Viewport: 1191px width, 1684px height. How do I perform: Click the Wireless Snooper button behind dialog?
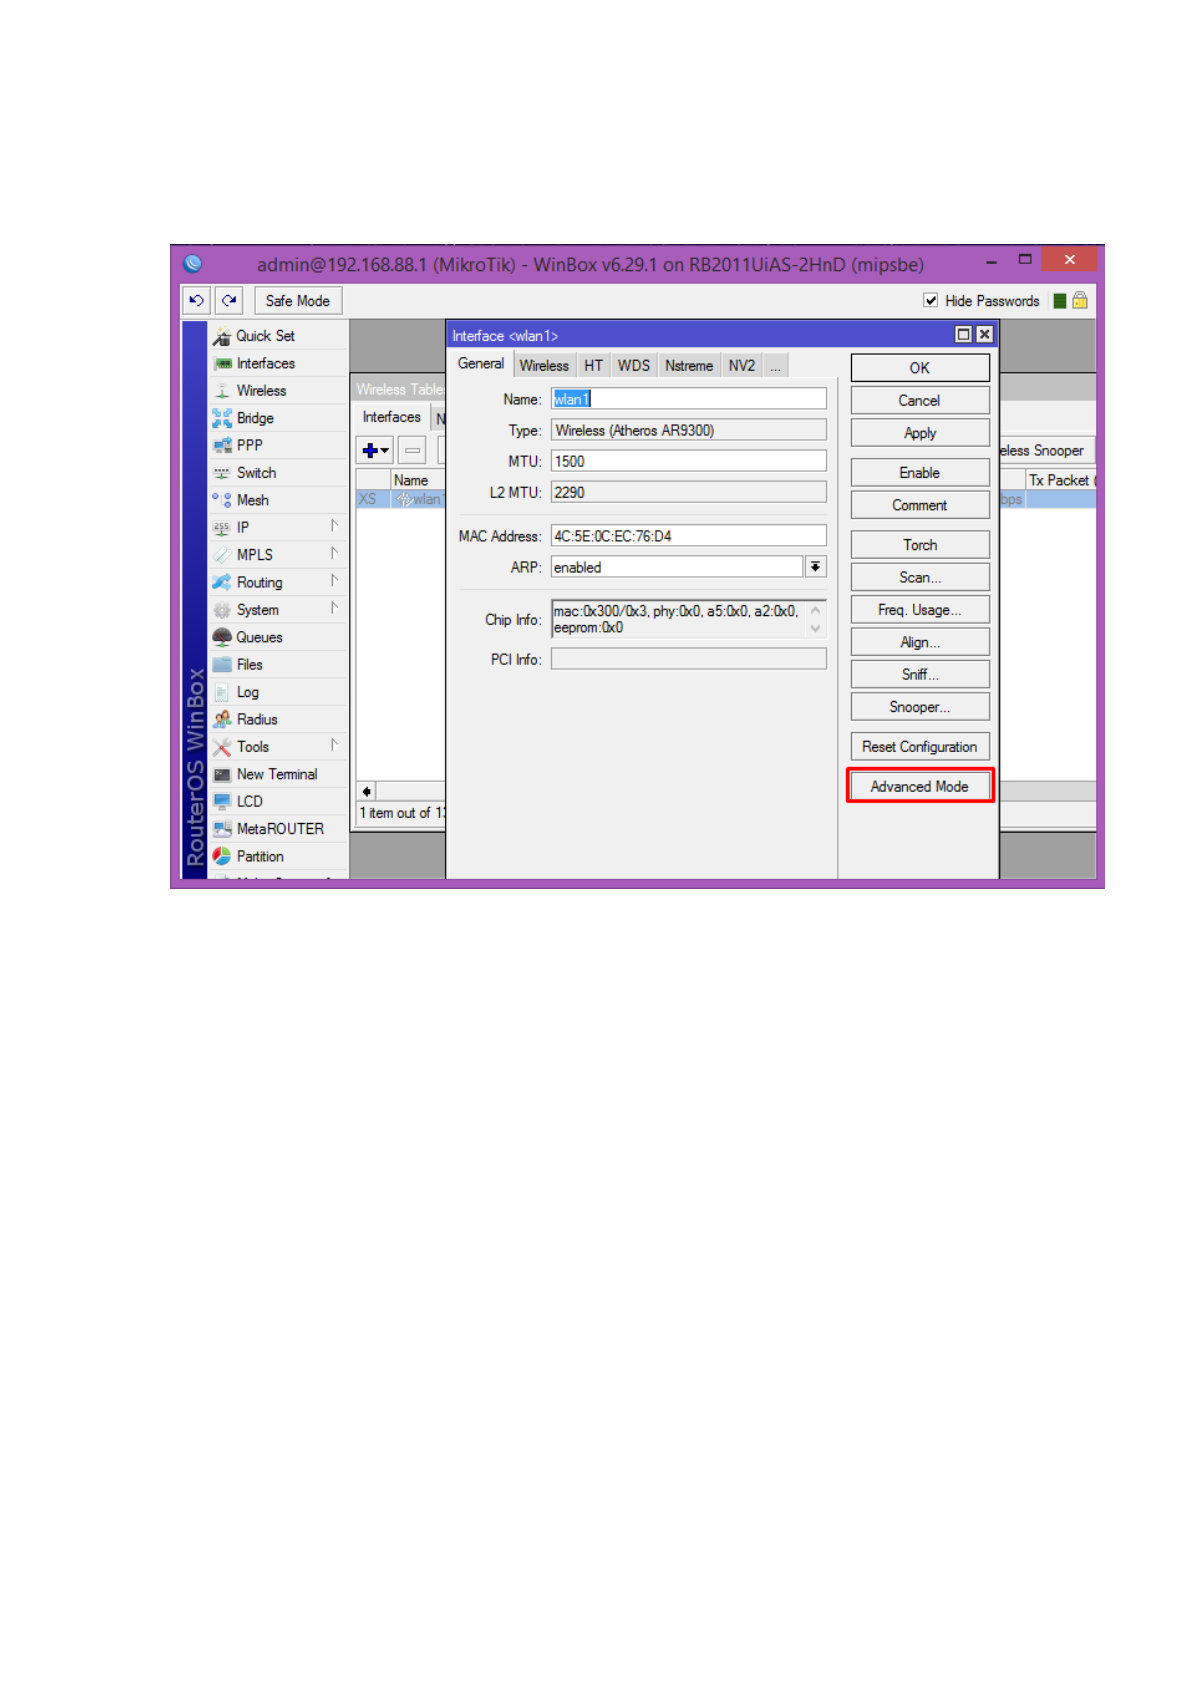pos(1046,450)
